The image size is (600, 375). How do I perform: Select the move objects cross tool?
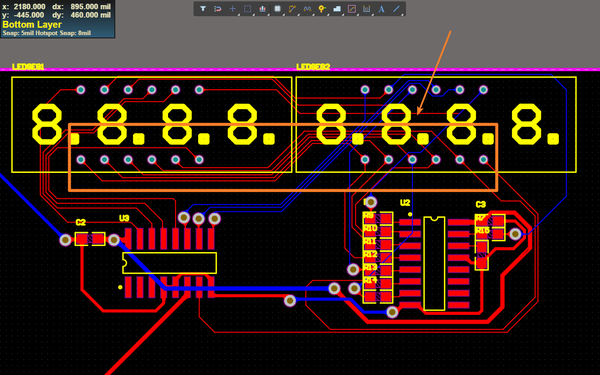tap(233, 9)
